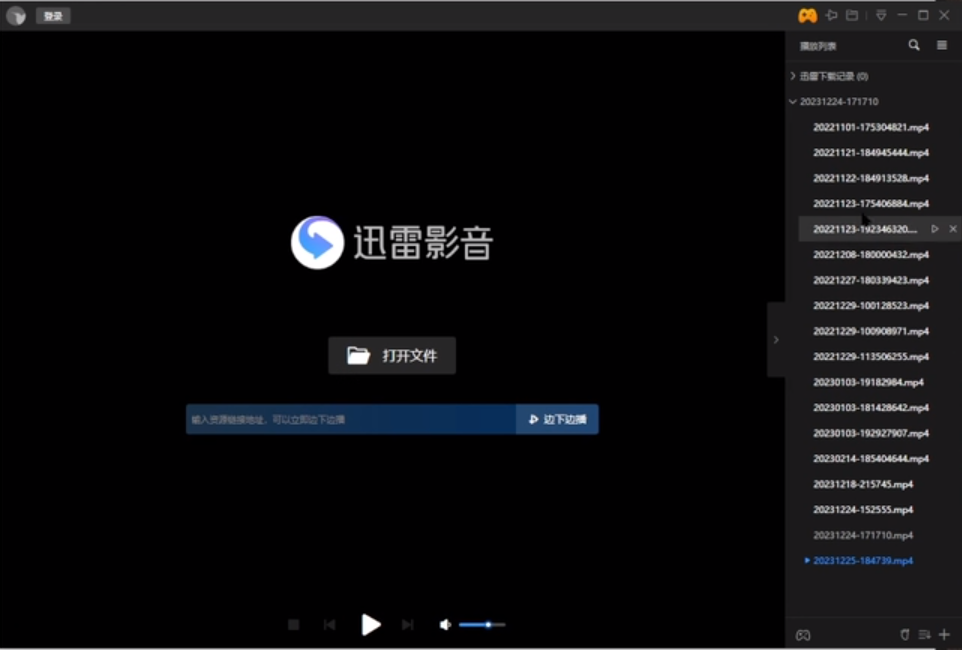The image size is (962, 650).
Task: Select 20230103-19182984.mp4 in playlist
Action: 868,382
